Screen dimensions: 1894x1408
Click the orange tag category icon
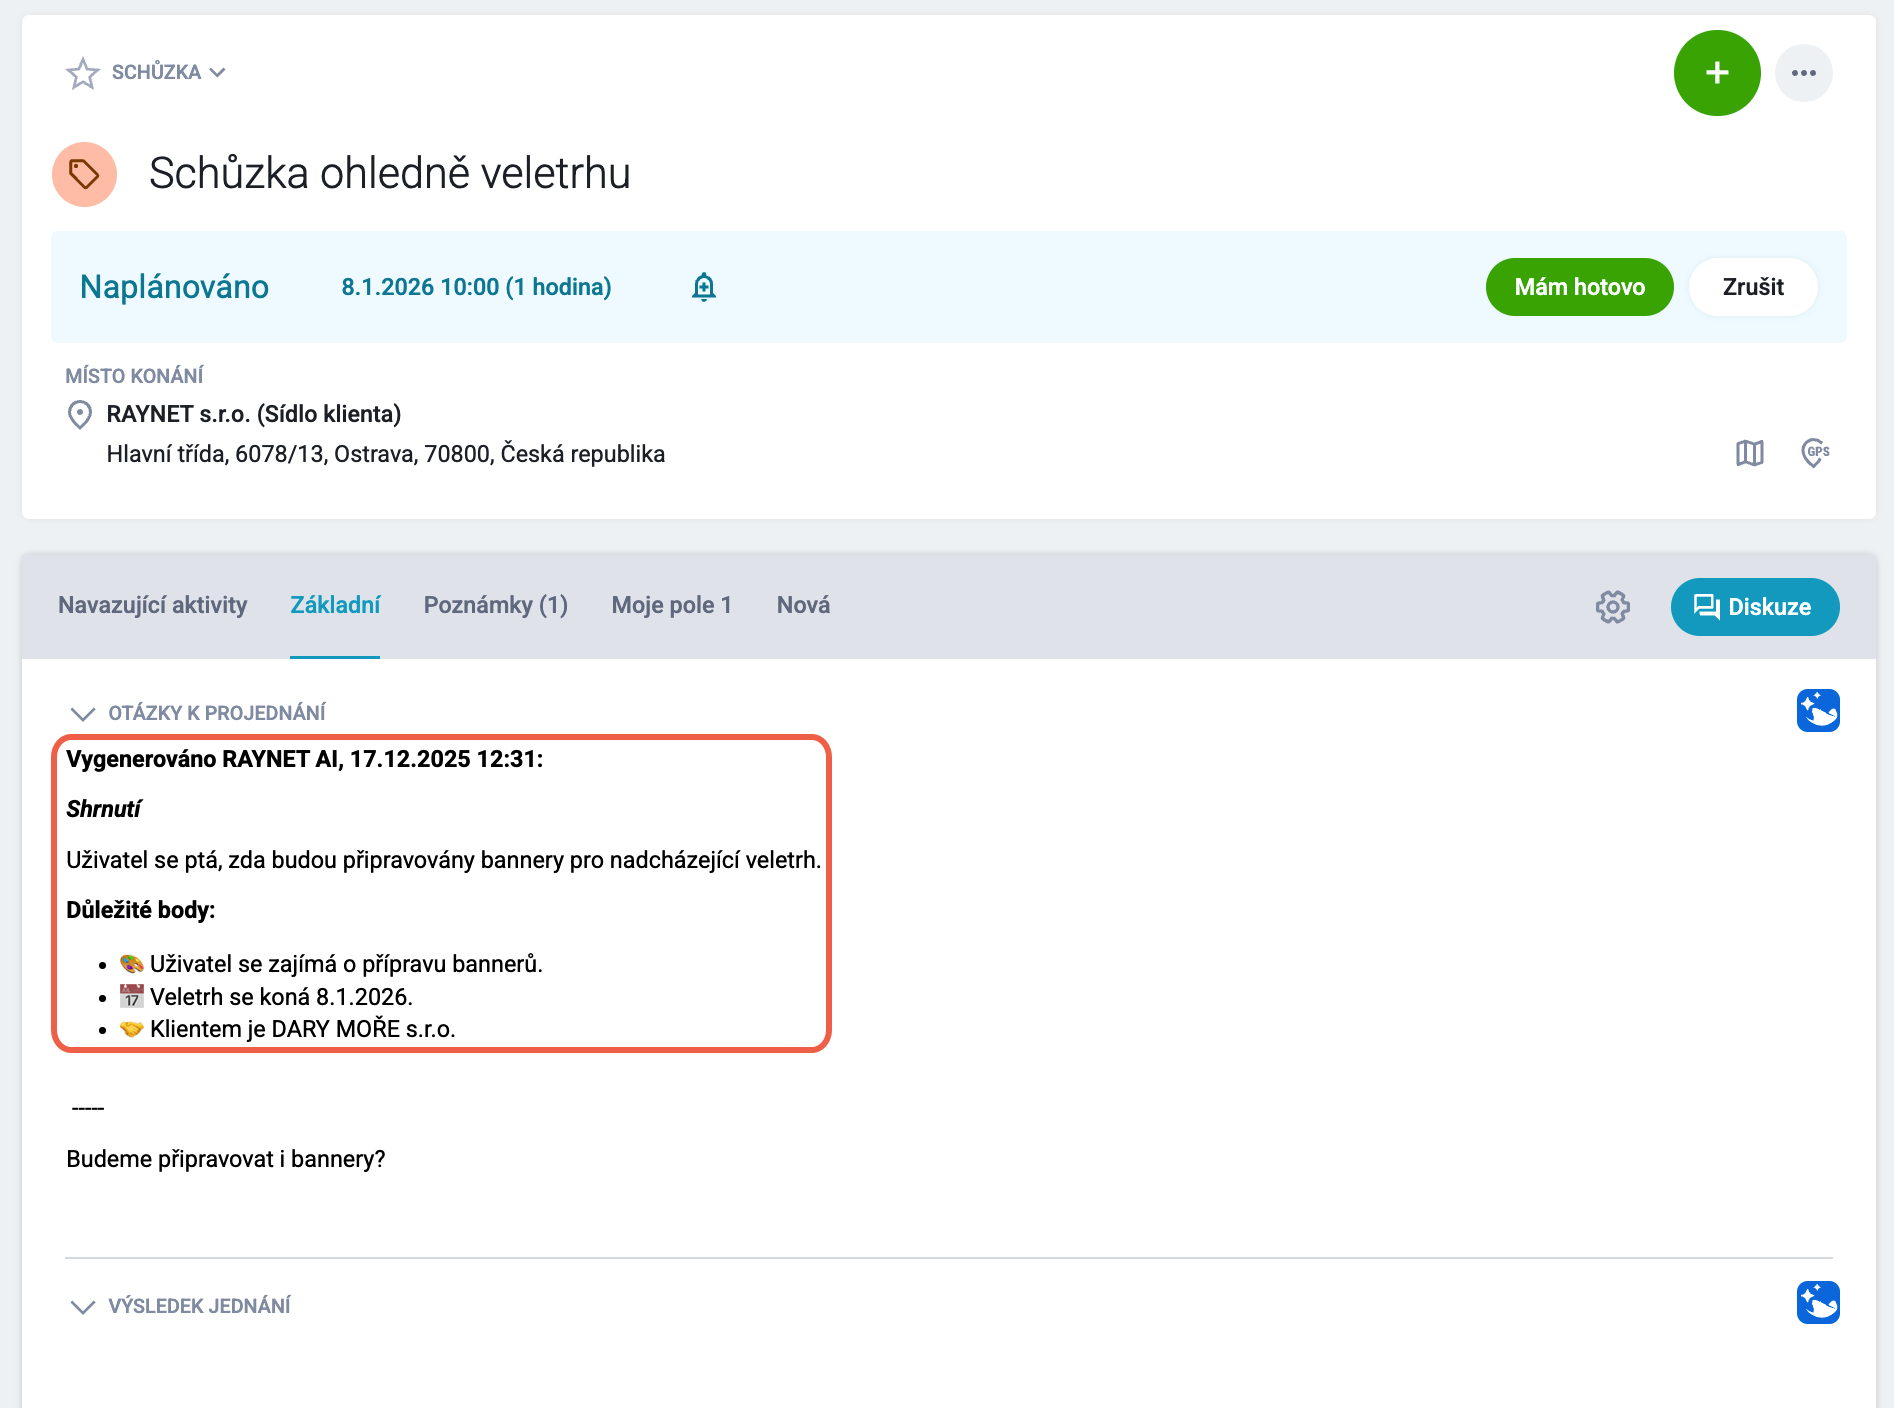pyautogui.click(x=85, y=174)
